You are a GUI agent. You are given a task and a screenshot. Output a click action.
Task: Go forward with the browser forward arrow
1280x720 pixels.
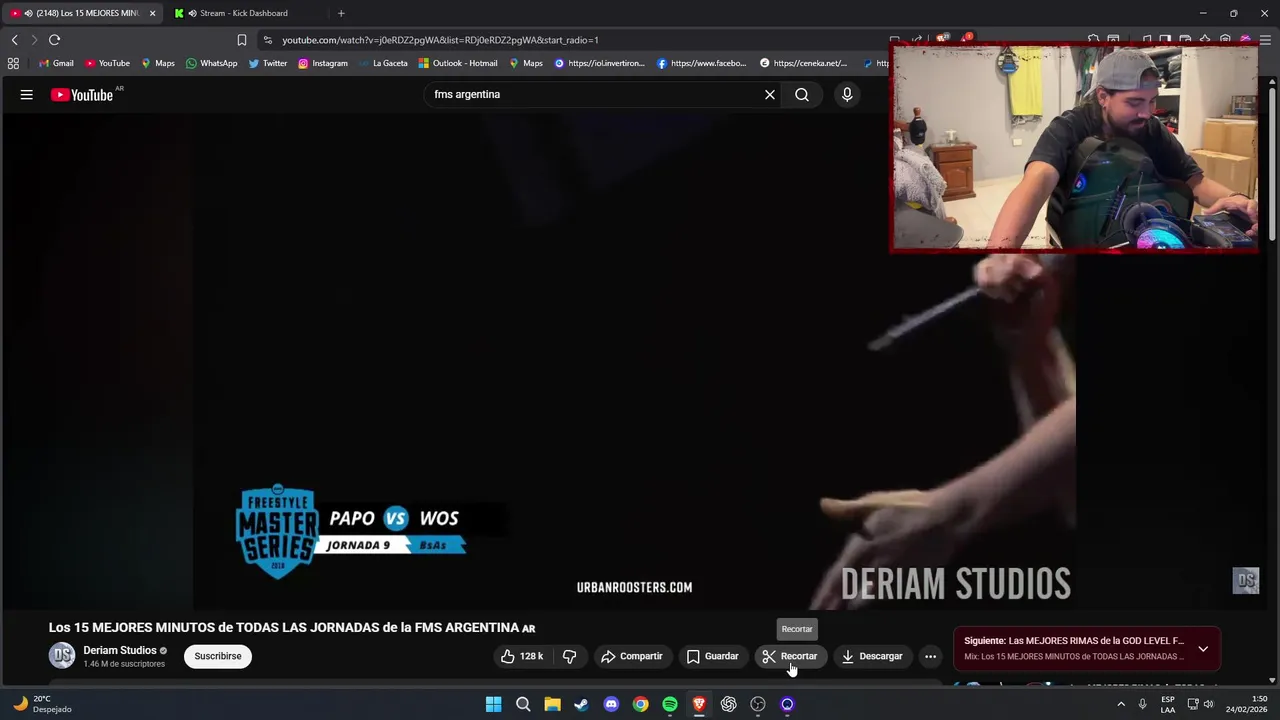34,40
